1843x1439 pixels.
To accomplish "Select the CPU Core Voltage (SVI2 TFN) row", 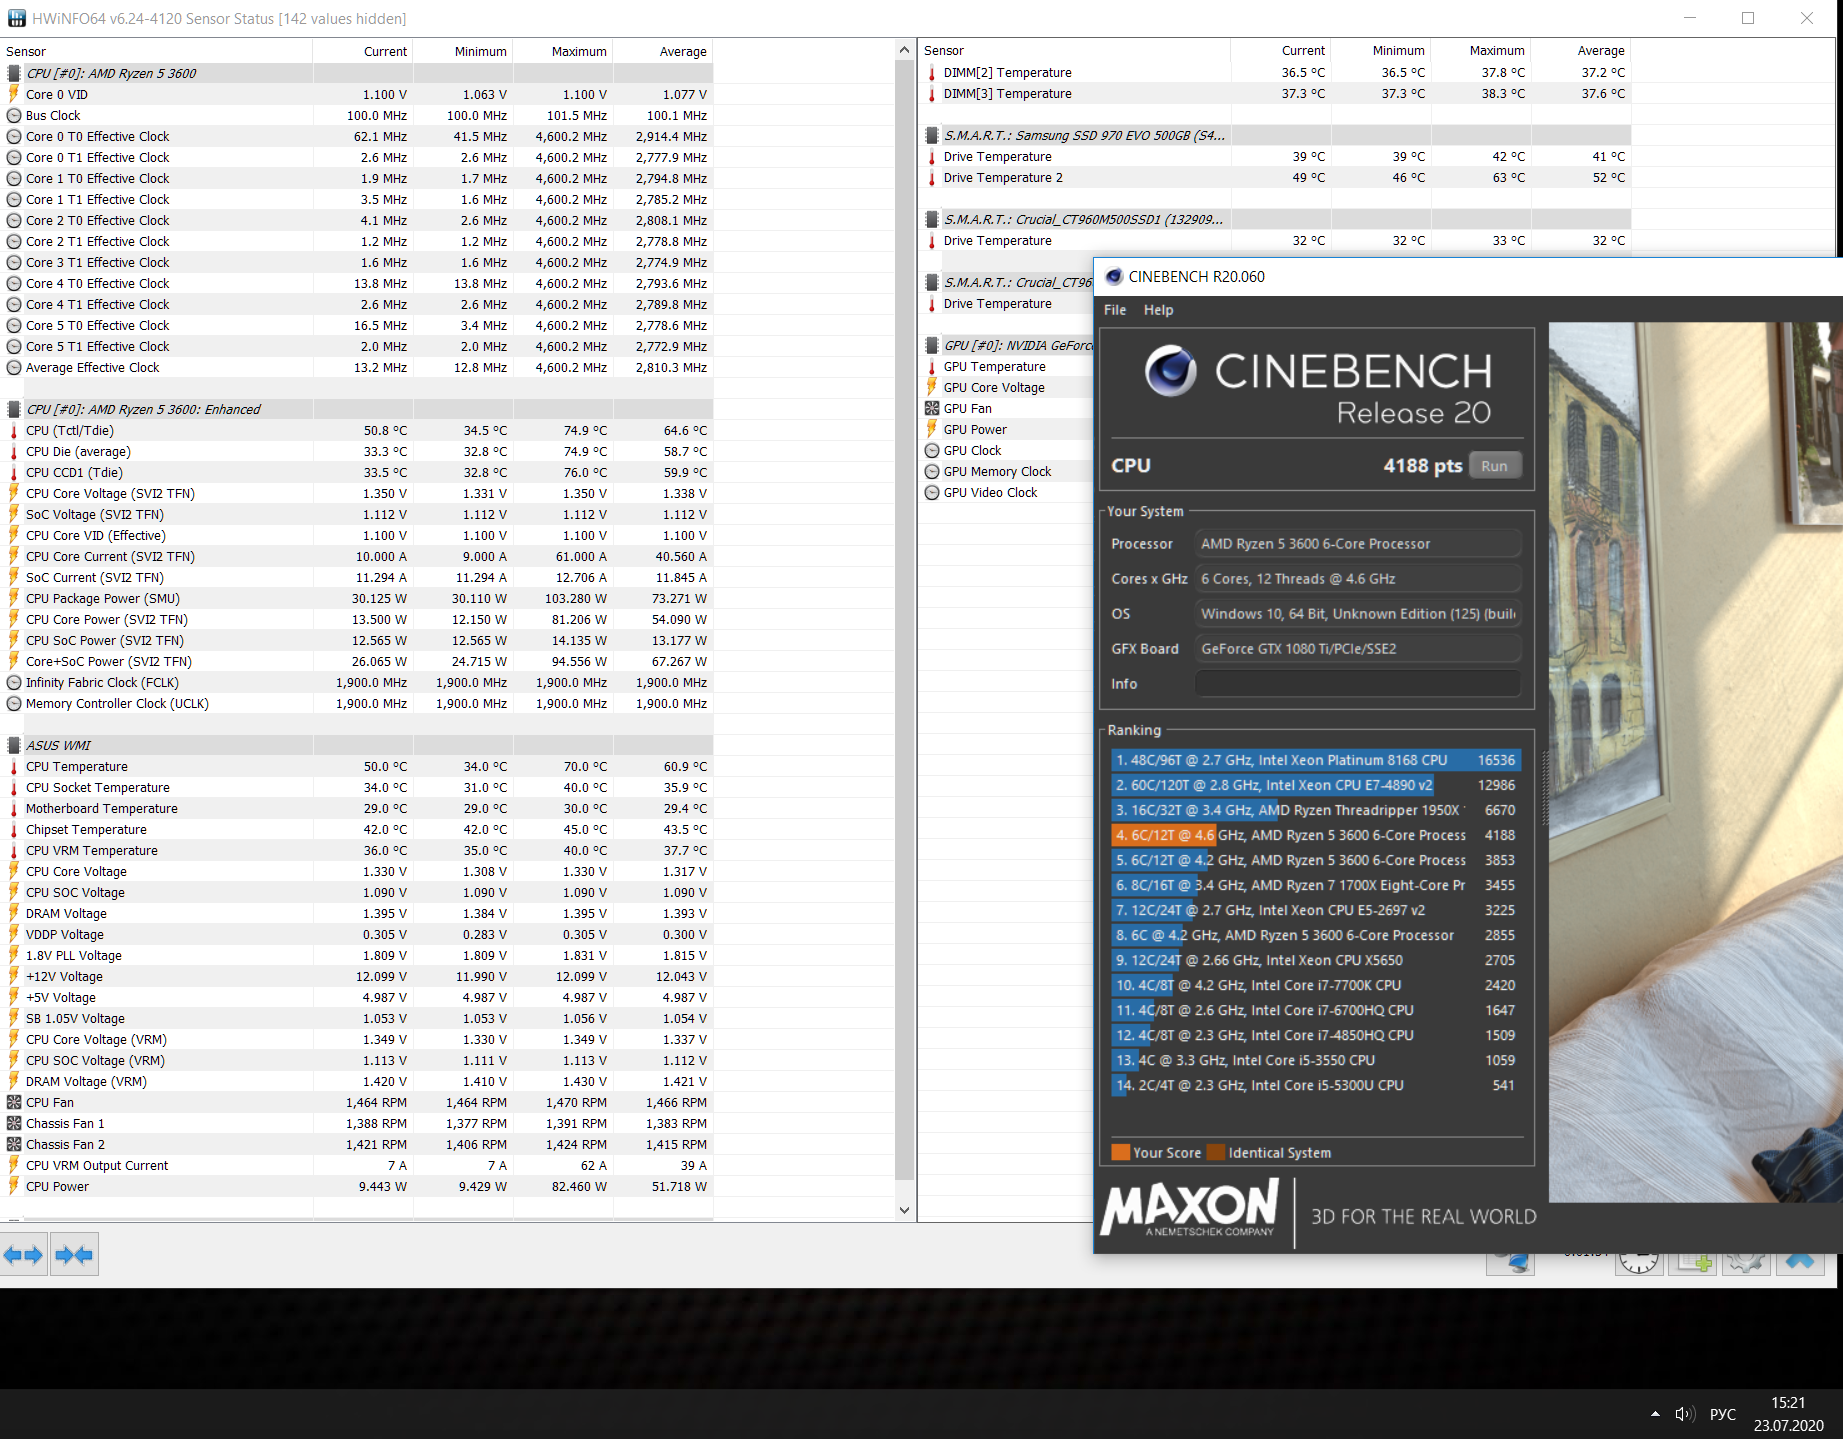I will [x=358, y=494].
